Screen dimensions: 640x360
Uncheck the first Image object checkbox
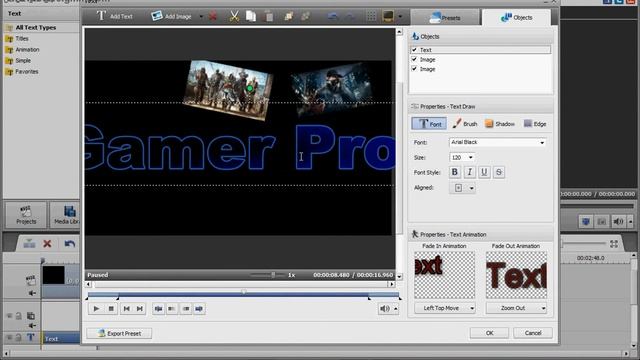[x=414, y=60]
